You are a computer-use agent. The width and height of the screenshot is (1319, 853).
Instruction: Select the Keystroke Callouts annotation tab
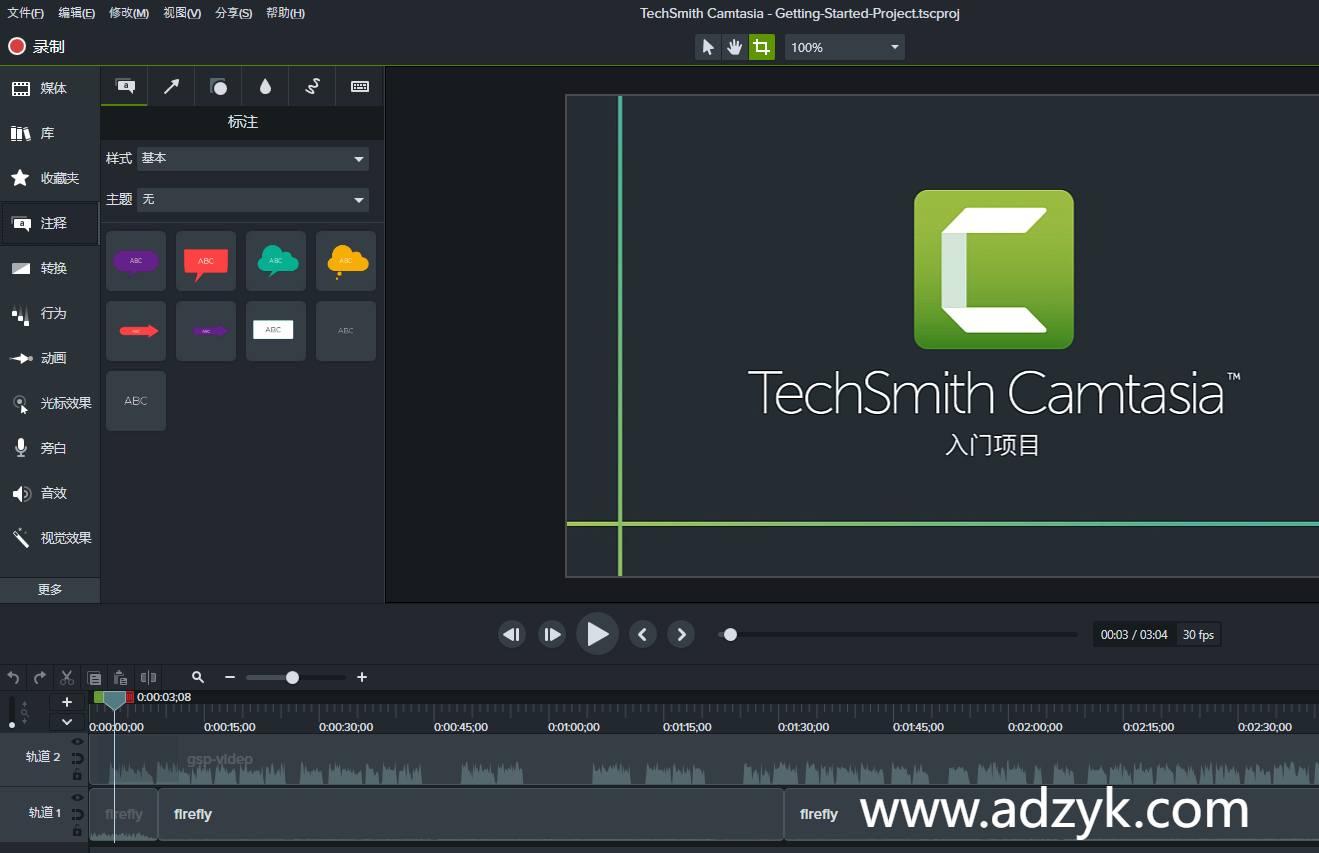click(x=360, y=86)
